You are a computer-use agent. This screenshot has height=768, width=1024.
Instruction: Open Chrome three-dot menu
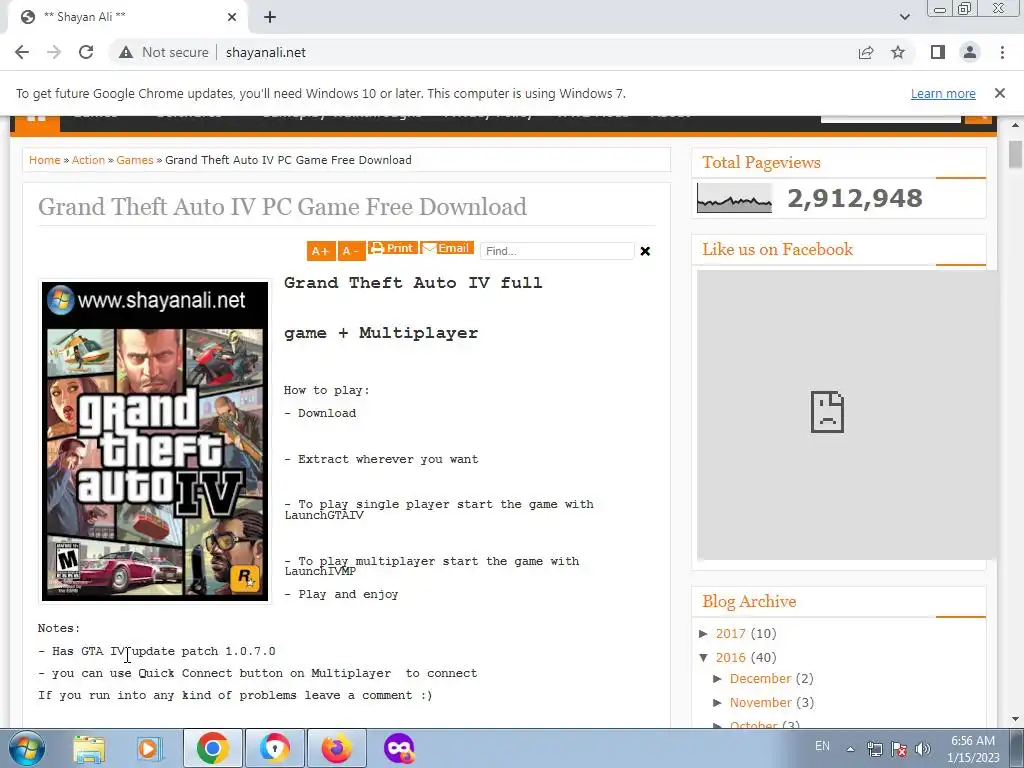pyautogui.click(x=1002, y=52)
